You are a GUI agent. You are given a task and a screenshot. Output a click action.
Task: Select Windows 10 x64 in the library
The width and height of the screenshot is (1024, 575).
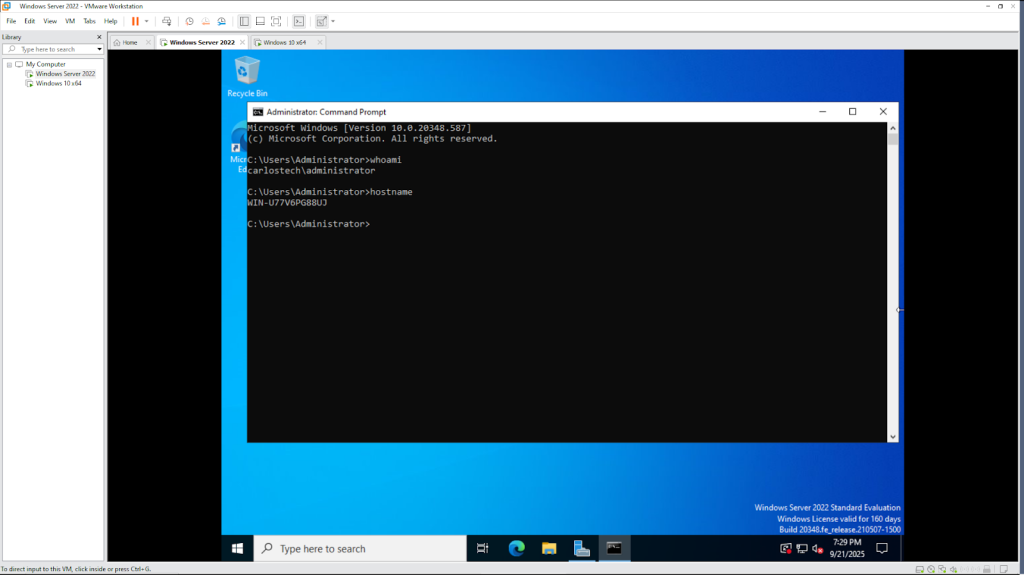(58, 83)
